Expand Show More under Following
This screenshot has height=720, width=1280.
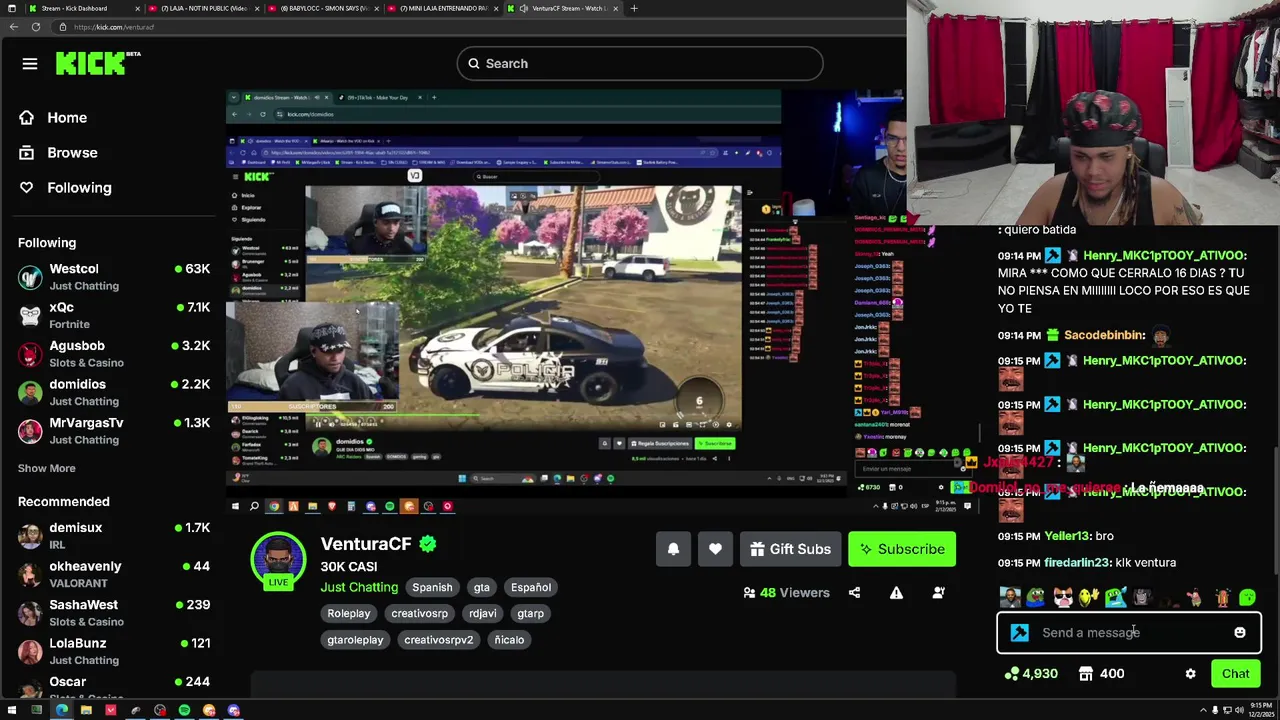(x=46, y=468)
